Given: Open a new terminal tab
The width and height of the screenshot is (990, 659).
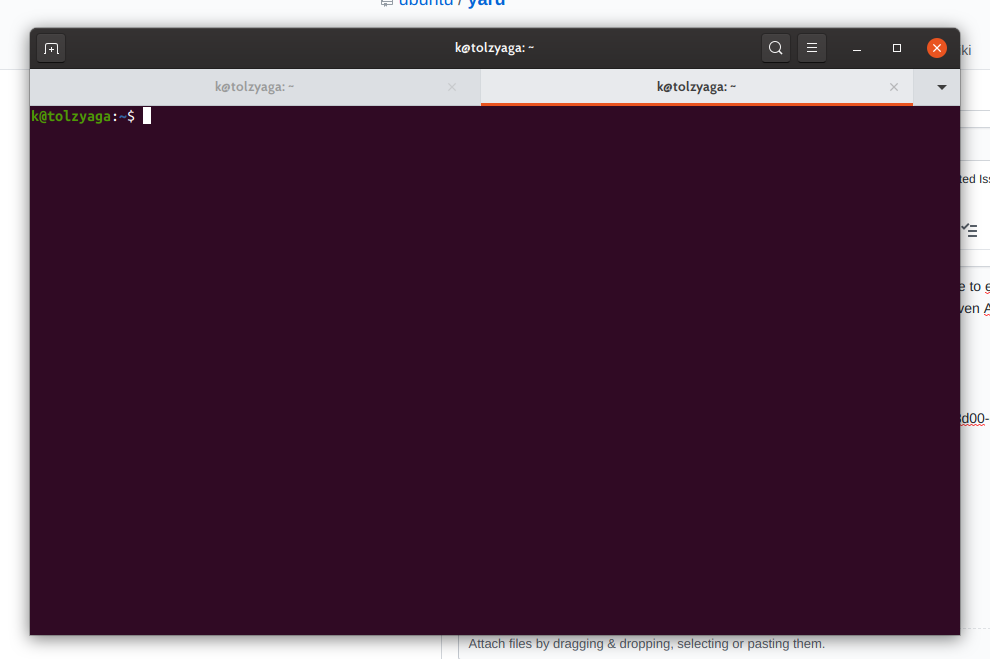Looking at the screenshot, I should pos(51,49).
